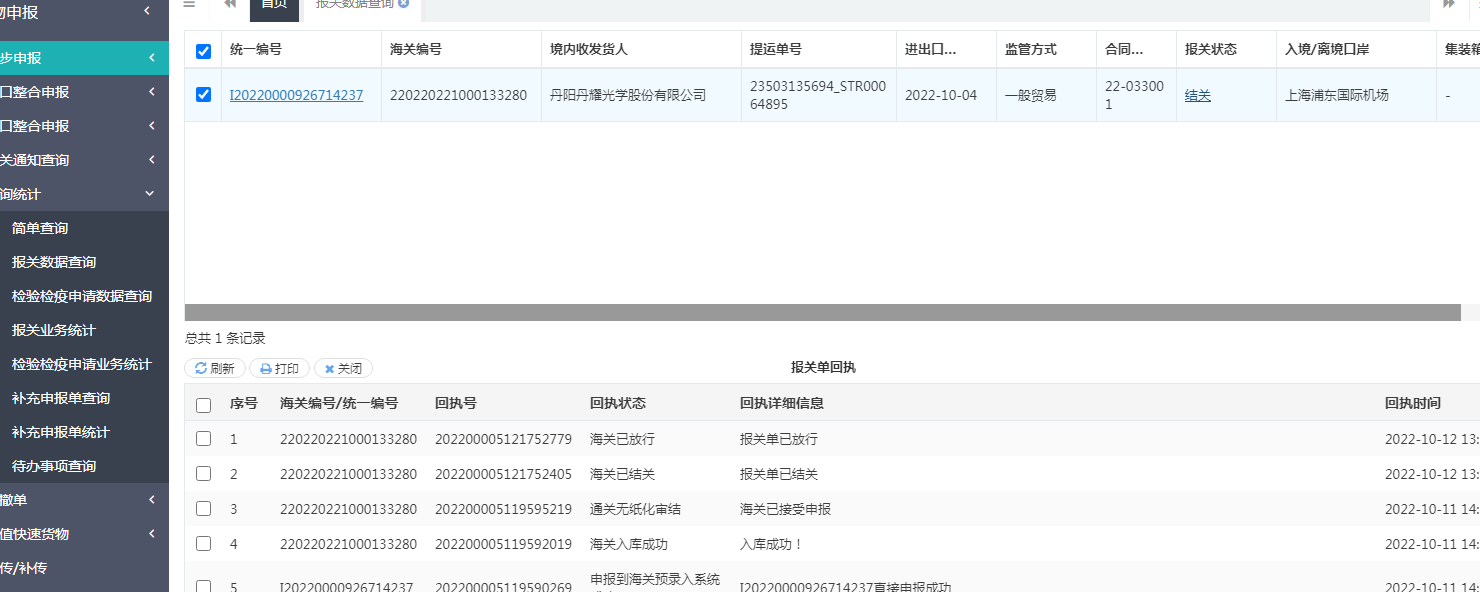This screenshot has height=592, width=1480.
Task: Click the 刷新 refresh button
Action: click(215, 368)
